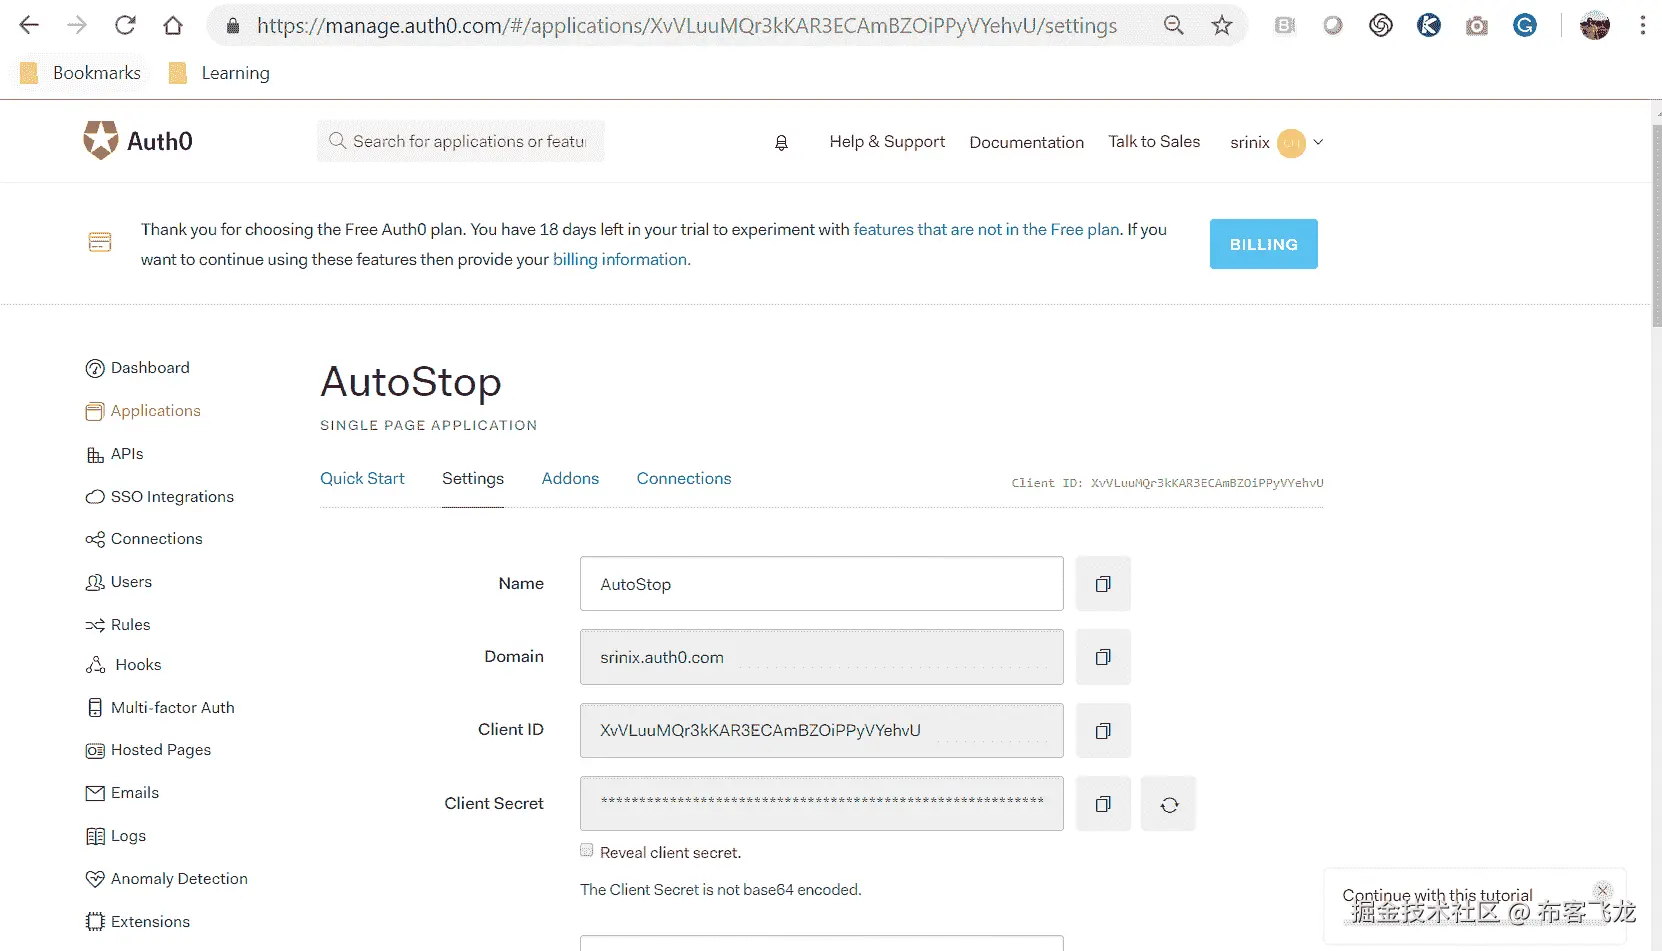1662x951 pixels.
Task: Reload the page with the refresh icon
Action: coord(125,25)
